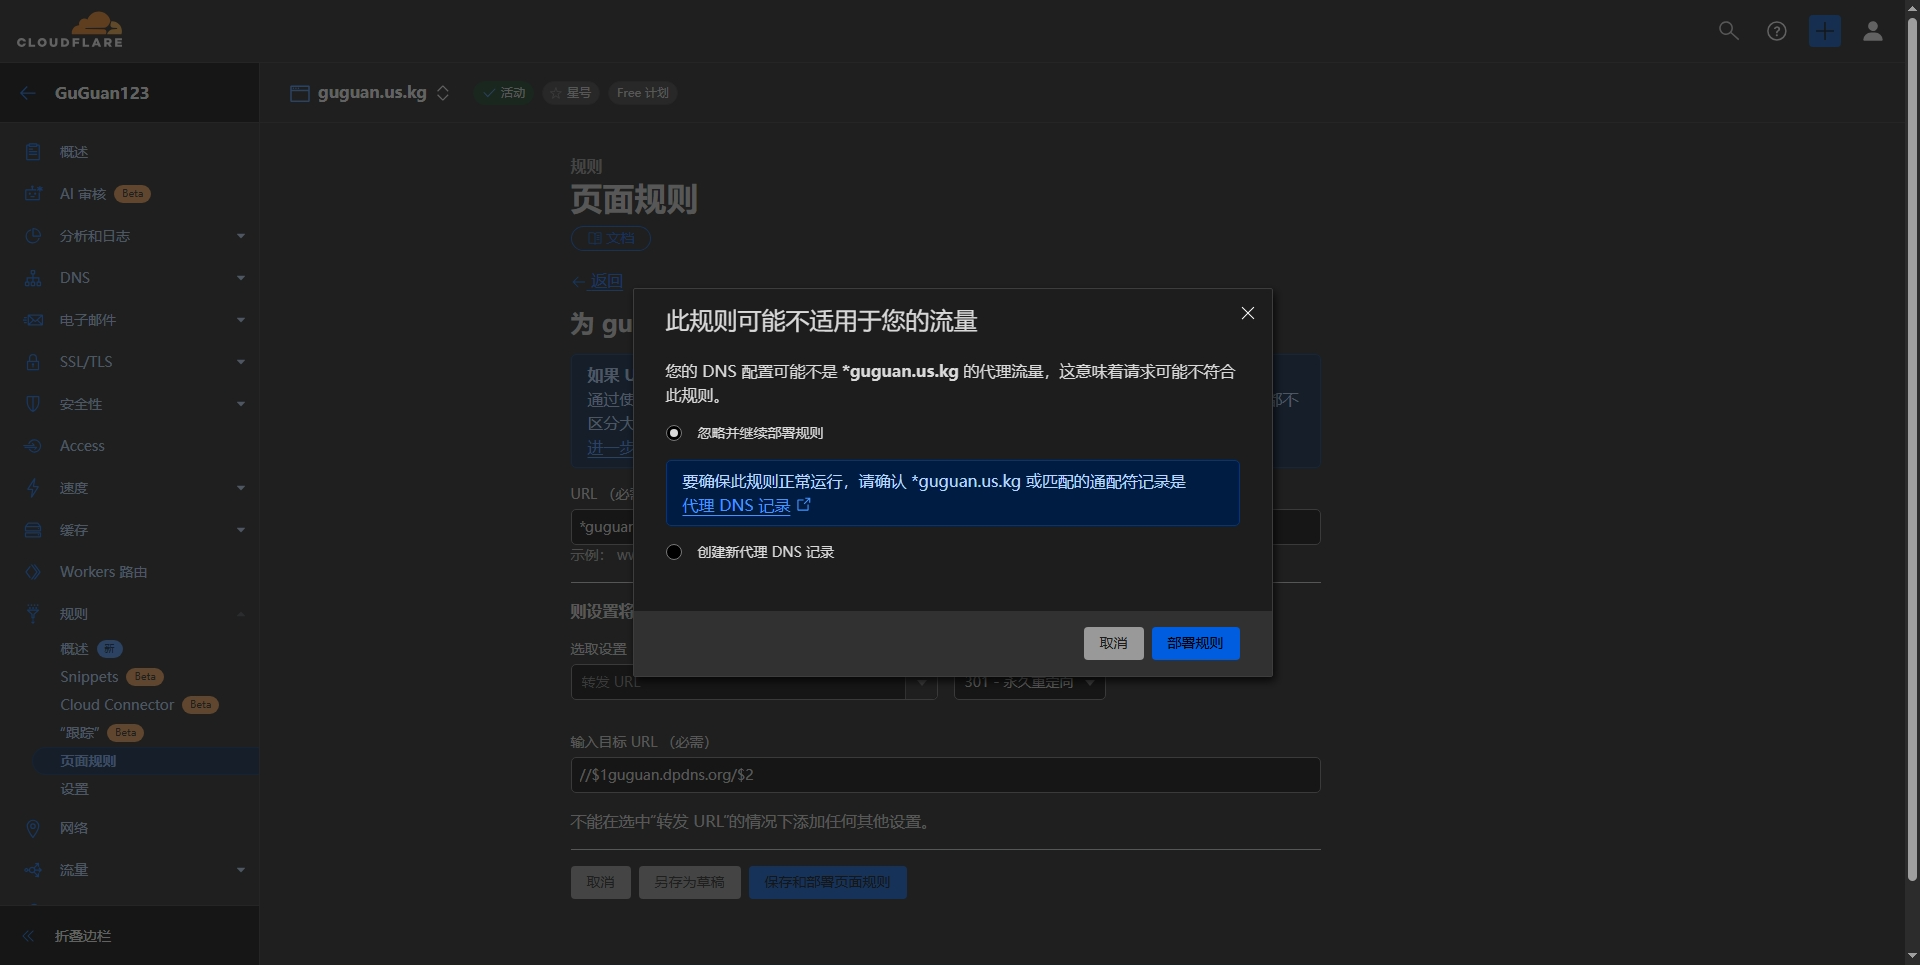Click the 折叠边栏 label
The width and height of the screenshot is (1920, 965).
83,936
